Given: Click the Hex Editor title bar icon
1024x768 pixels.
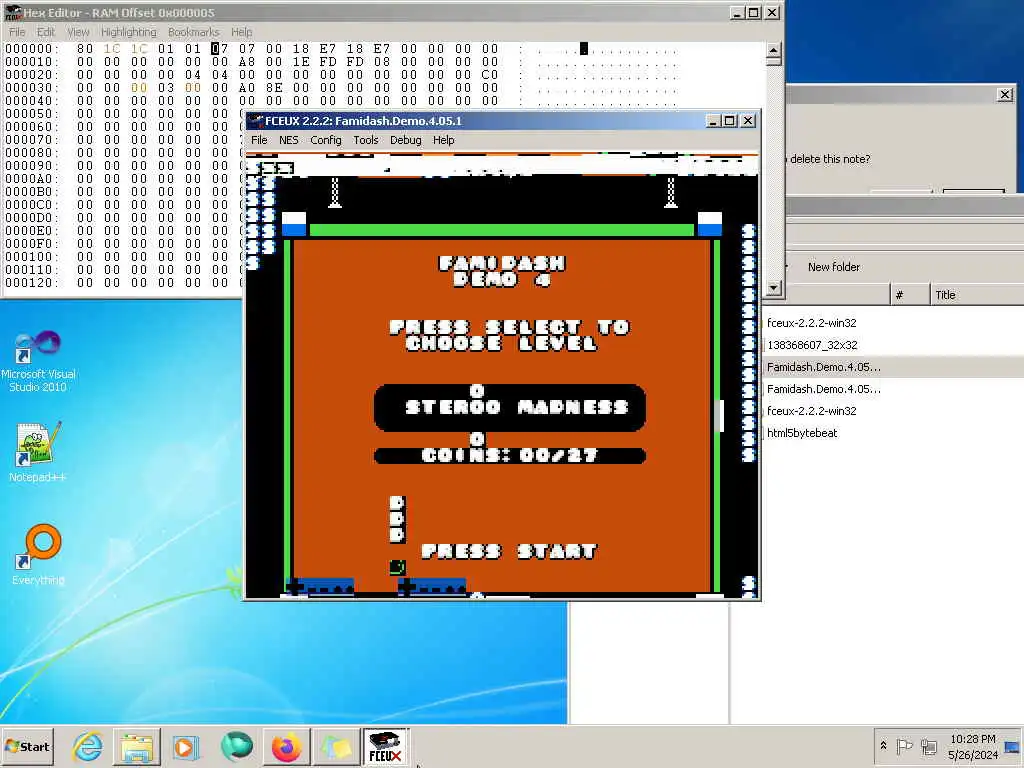Looking at the screenshot, I should point(13,12).
